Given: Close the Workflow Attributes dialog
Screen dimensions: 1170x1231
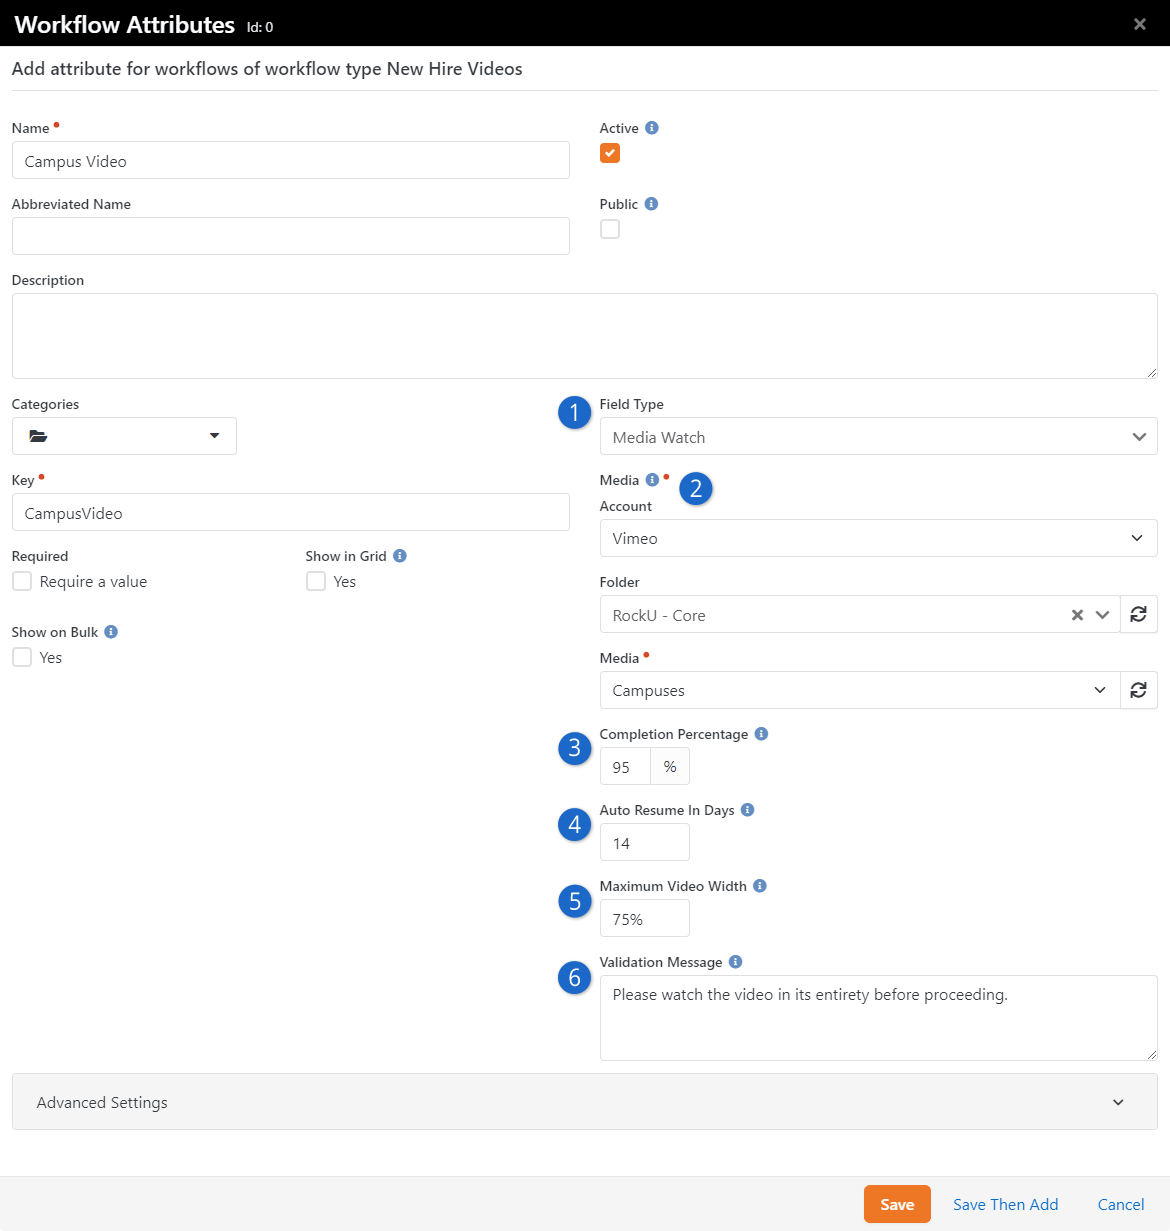Looking at the screenshot, I should [1140, 24].
